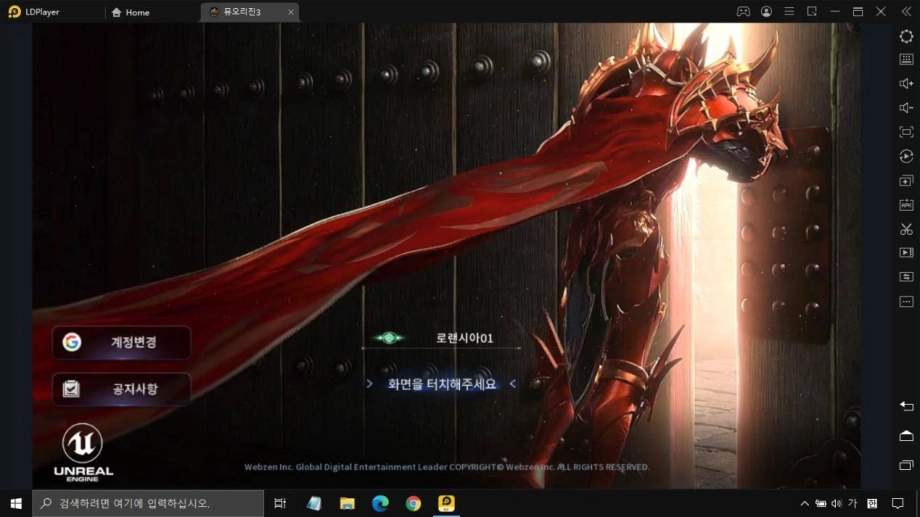Lower emulator volume with volume-down icon

click(x=906, y=107)
